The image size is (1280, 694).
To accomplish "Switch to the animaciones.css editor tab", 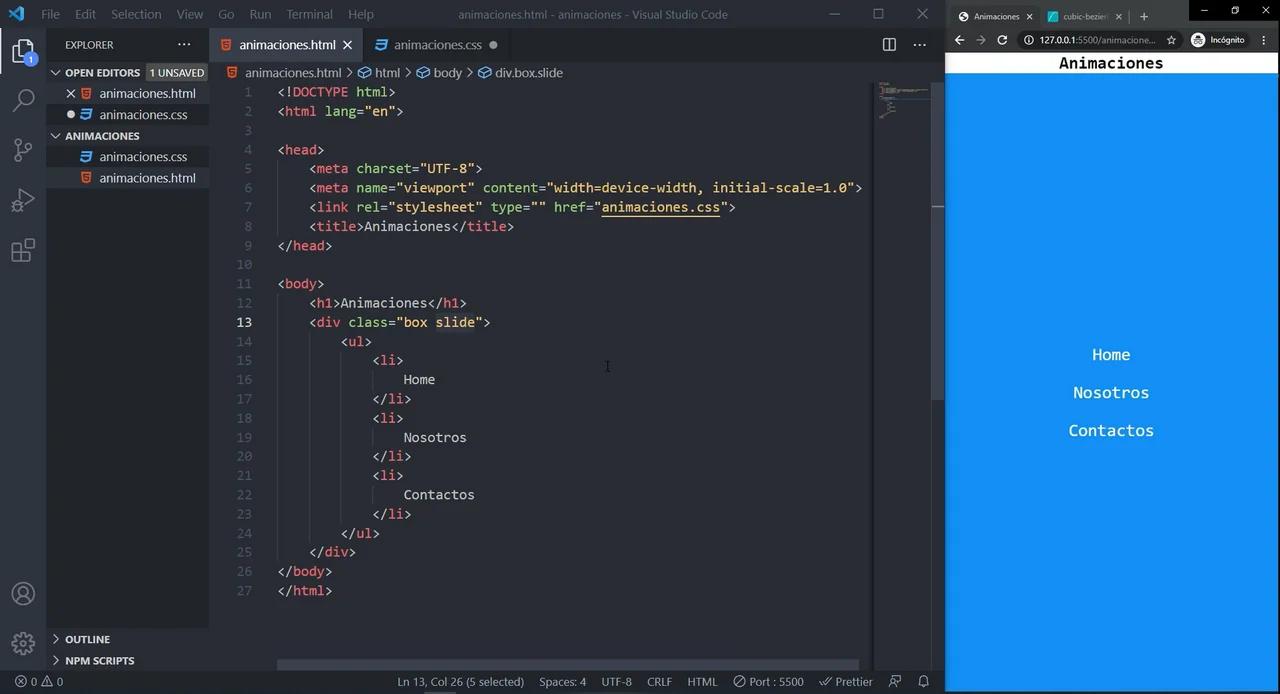I will coord(437,45).
